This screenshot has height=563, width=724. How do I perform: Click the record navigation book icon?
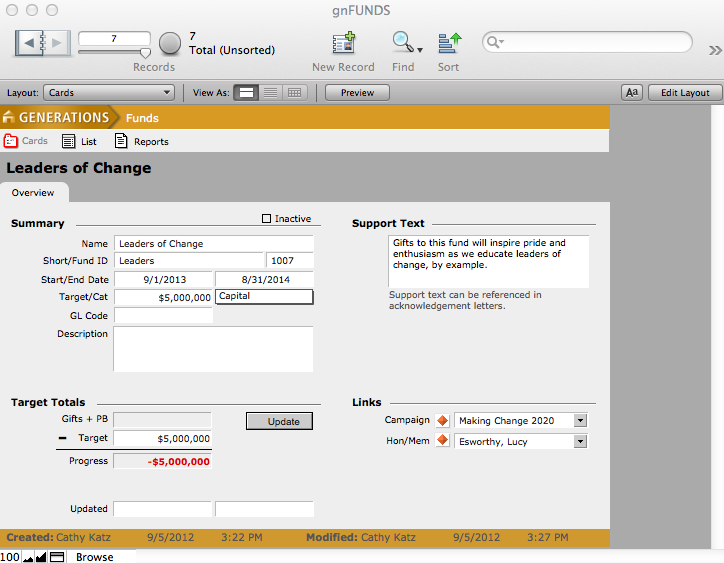pyautogui.click(x=43, y=43)
